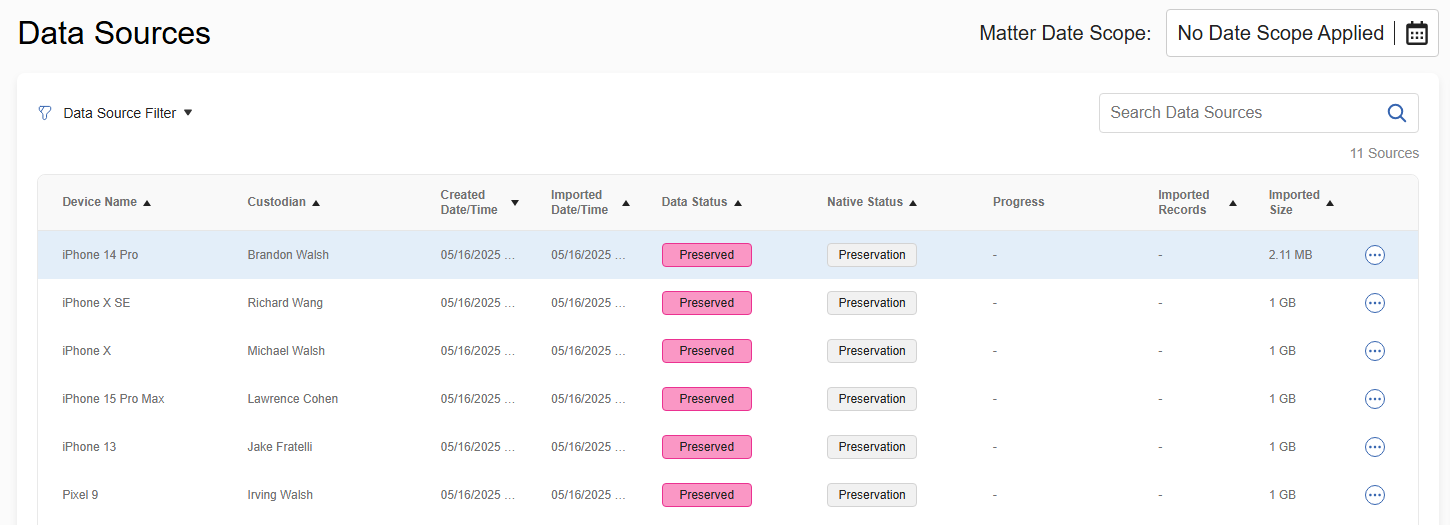Screen dimensions: 1450x525
Task: Click the 2.11 MB imported size value
Action: [x=1290, y=255]
